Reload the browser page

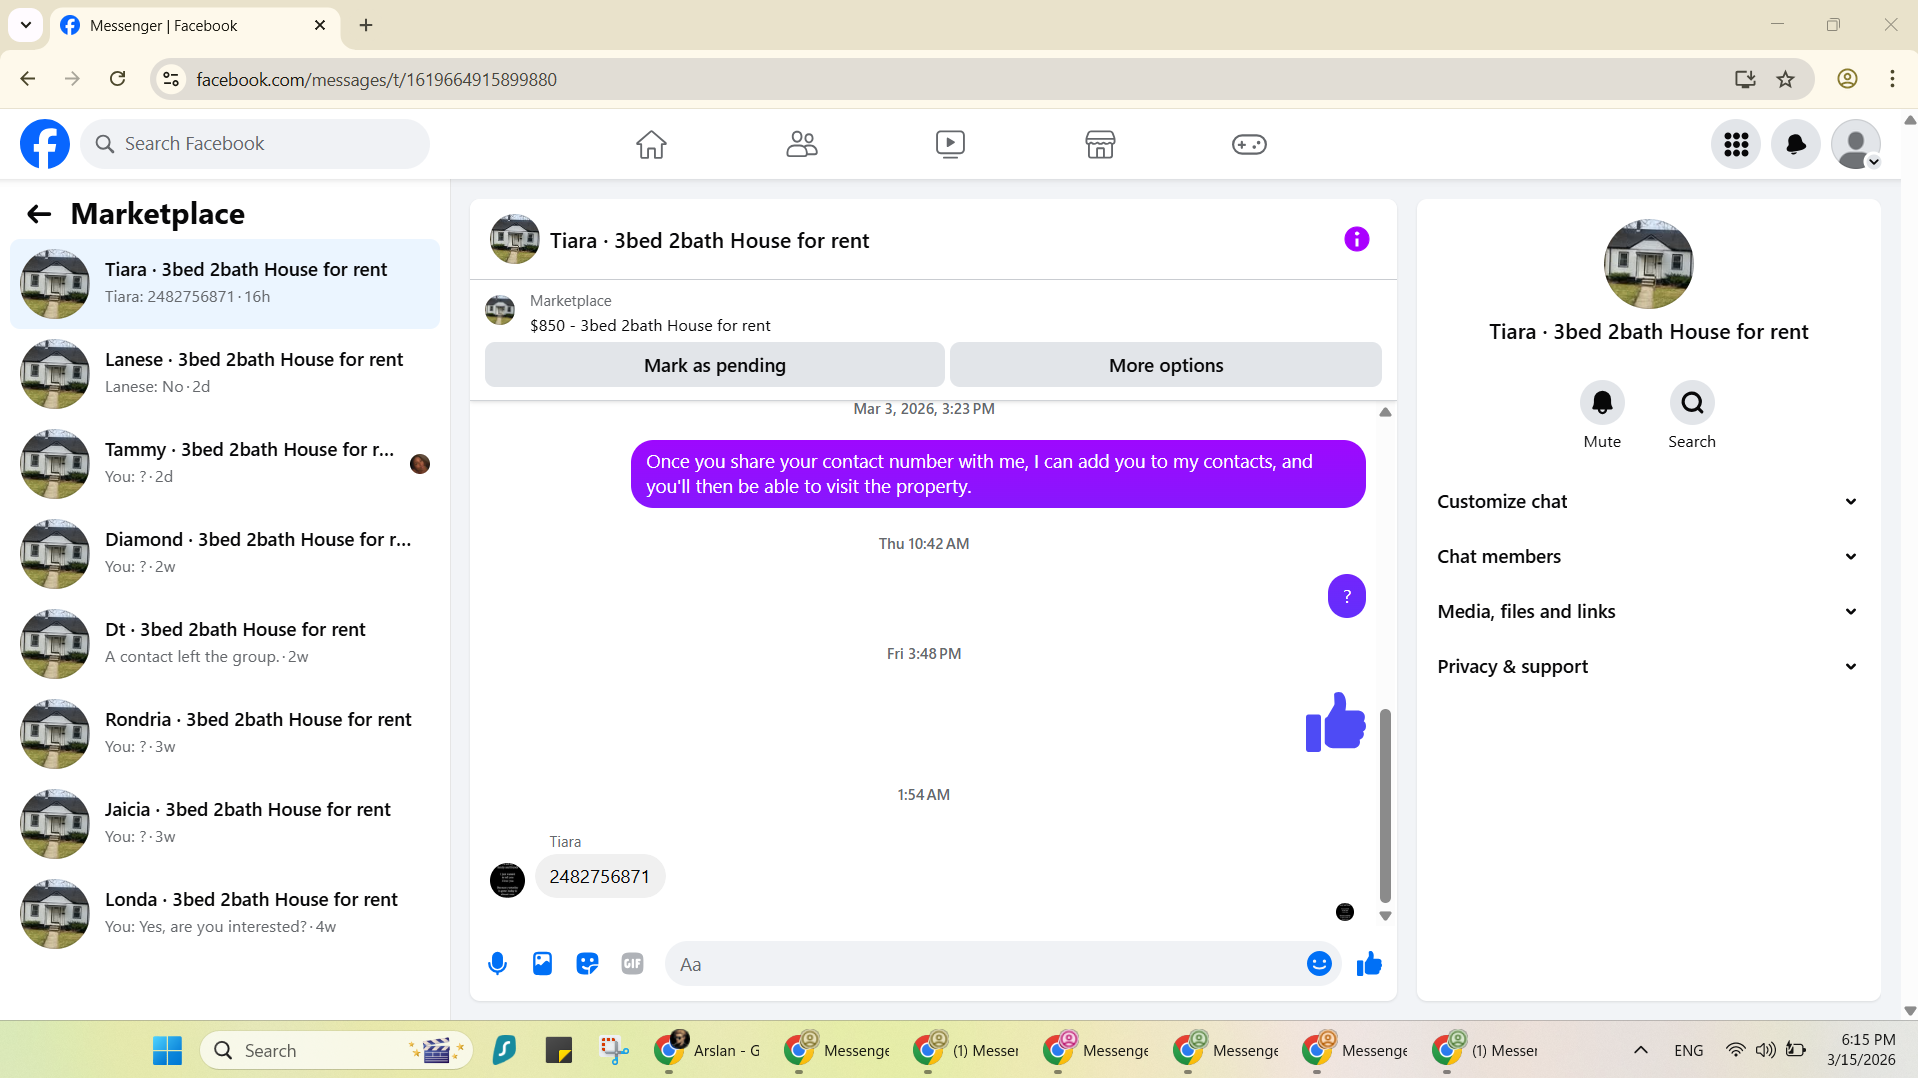tap(117, 79)
